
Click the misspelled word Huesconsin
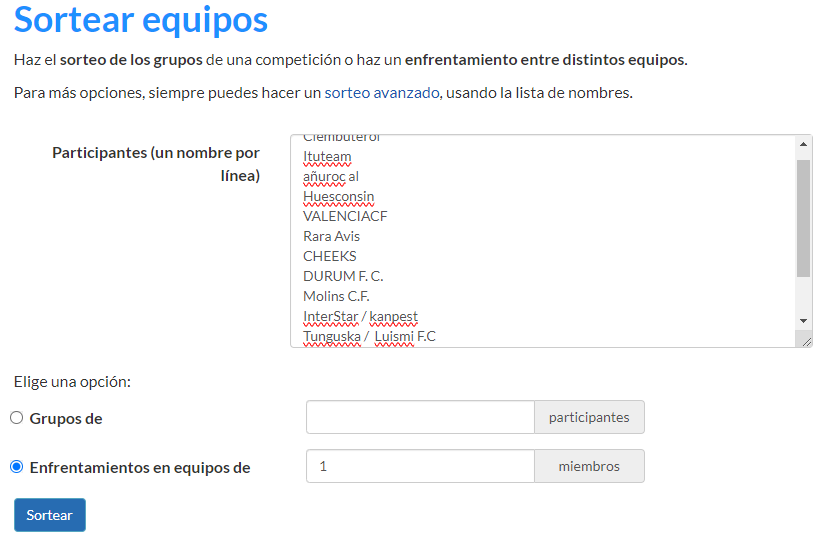(x=338, y=197)
